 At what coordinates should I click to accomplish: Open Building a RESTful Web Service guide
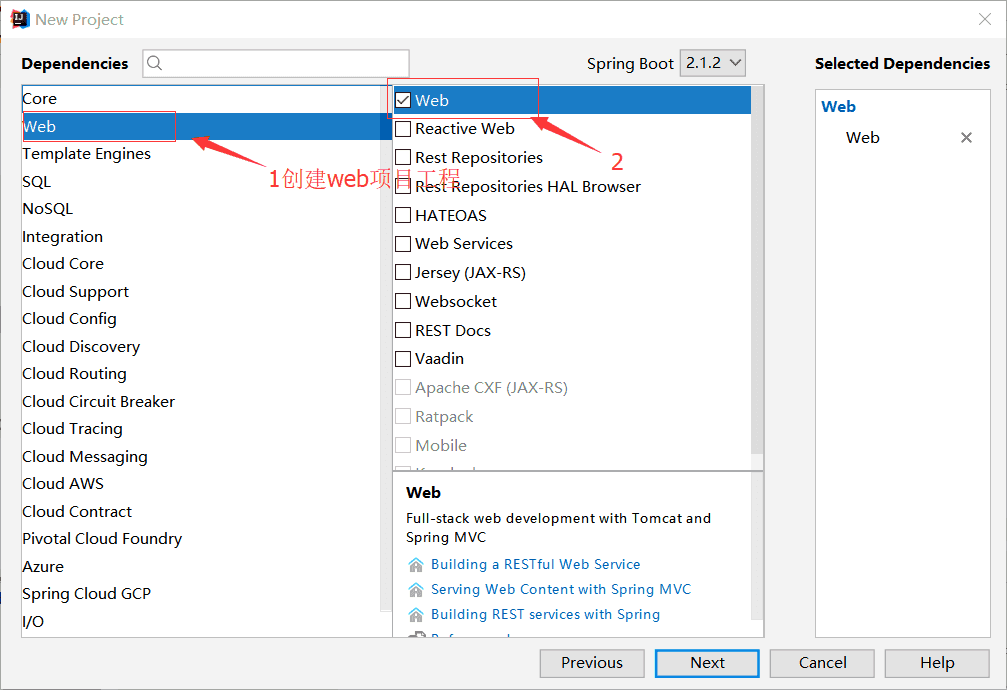coord(536,565)
